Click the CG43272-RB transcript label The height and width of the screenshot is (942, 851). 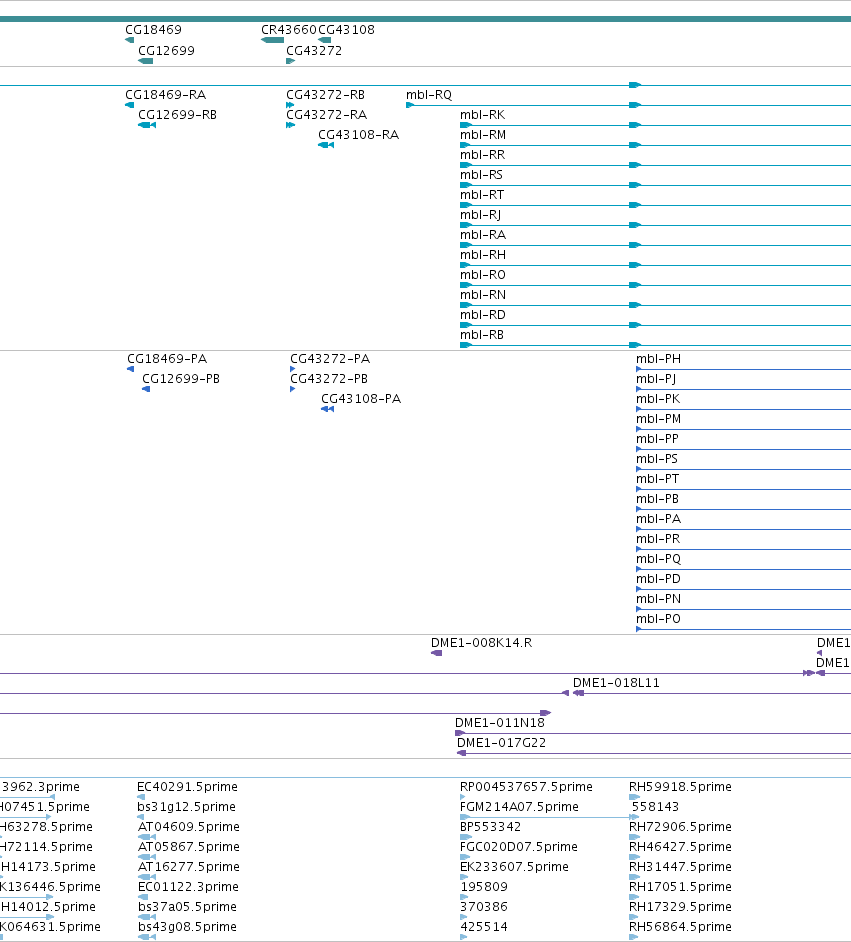pos(326,94)
